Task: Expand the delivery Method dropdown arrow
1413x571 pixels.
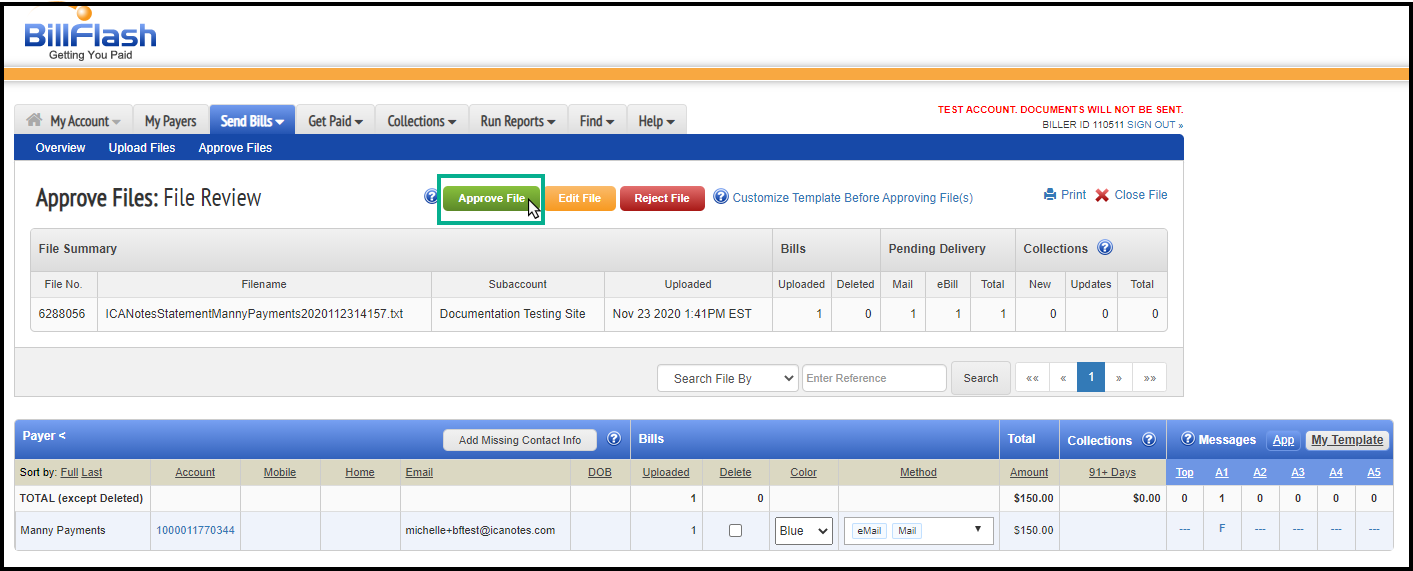Action: point(977,530)
